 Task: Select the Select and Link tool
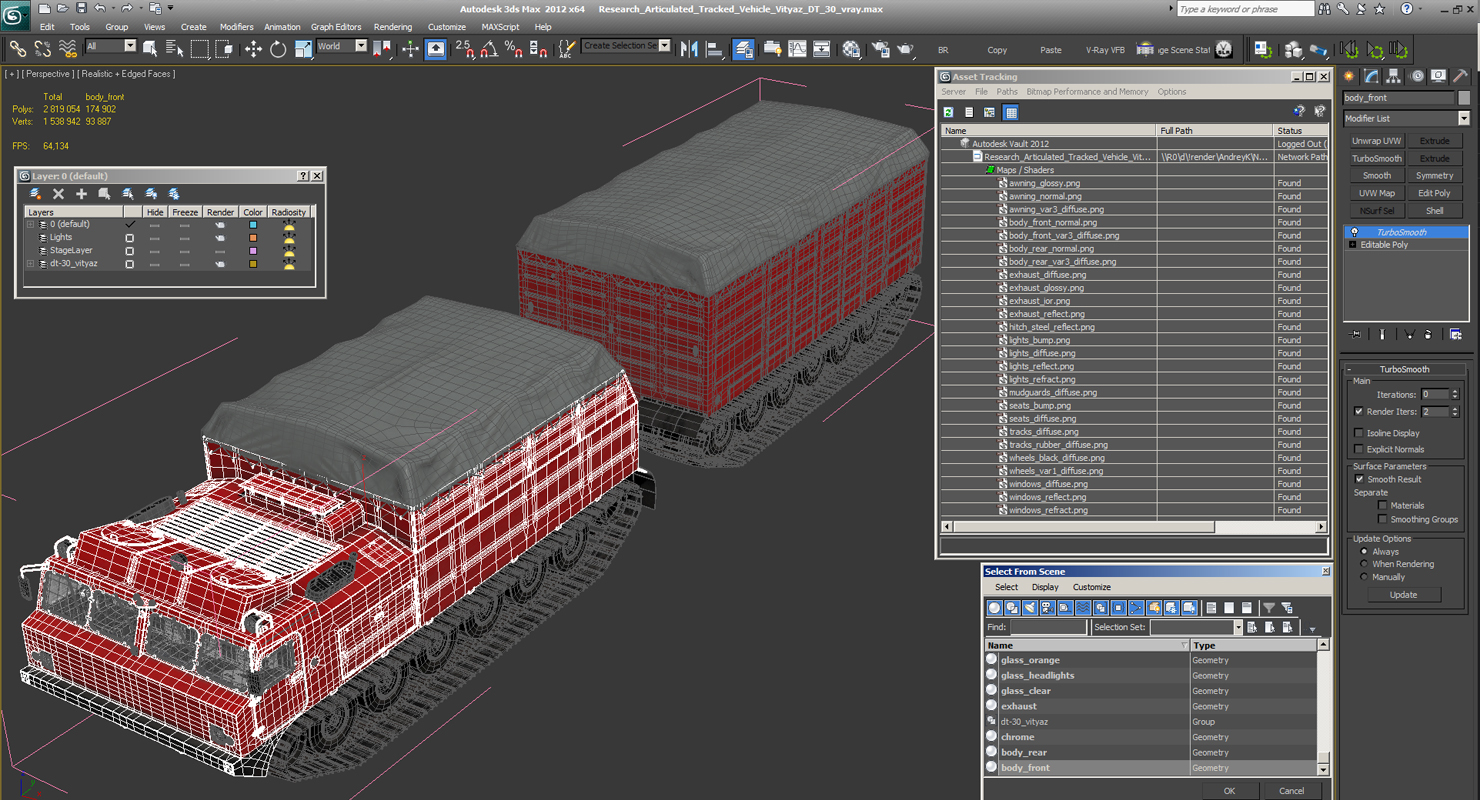point(18,49)
